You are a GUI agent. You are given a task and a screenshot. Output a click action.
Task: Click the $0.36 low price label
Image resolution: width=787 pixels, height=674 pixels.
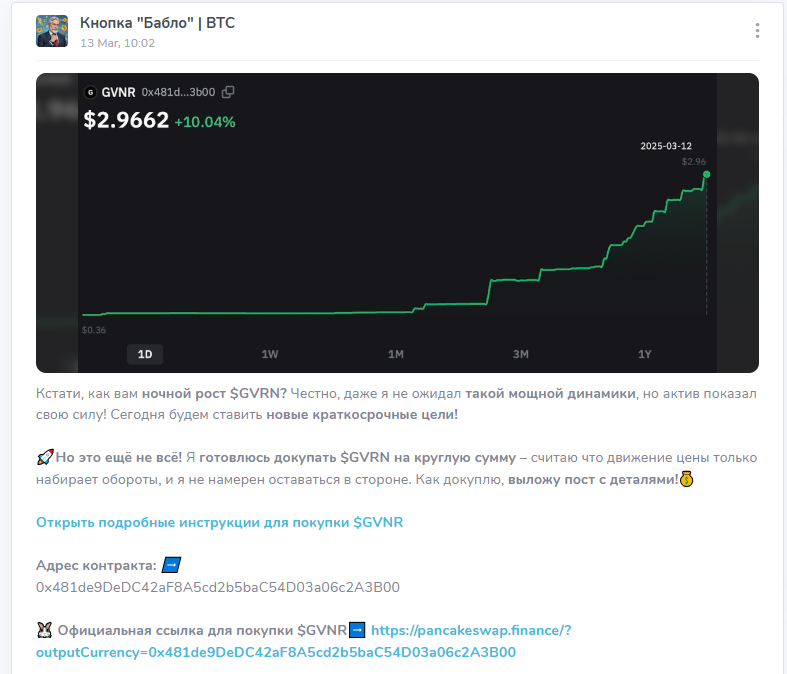pos(94,330)
